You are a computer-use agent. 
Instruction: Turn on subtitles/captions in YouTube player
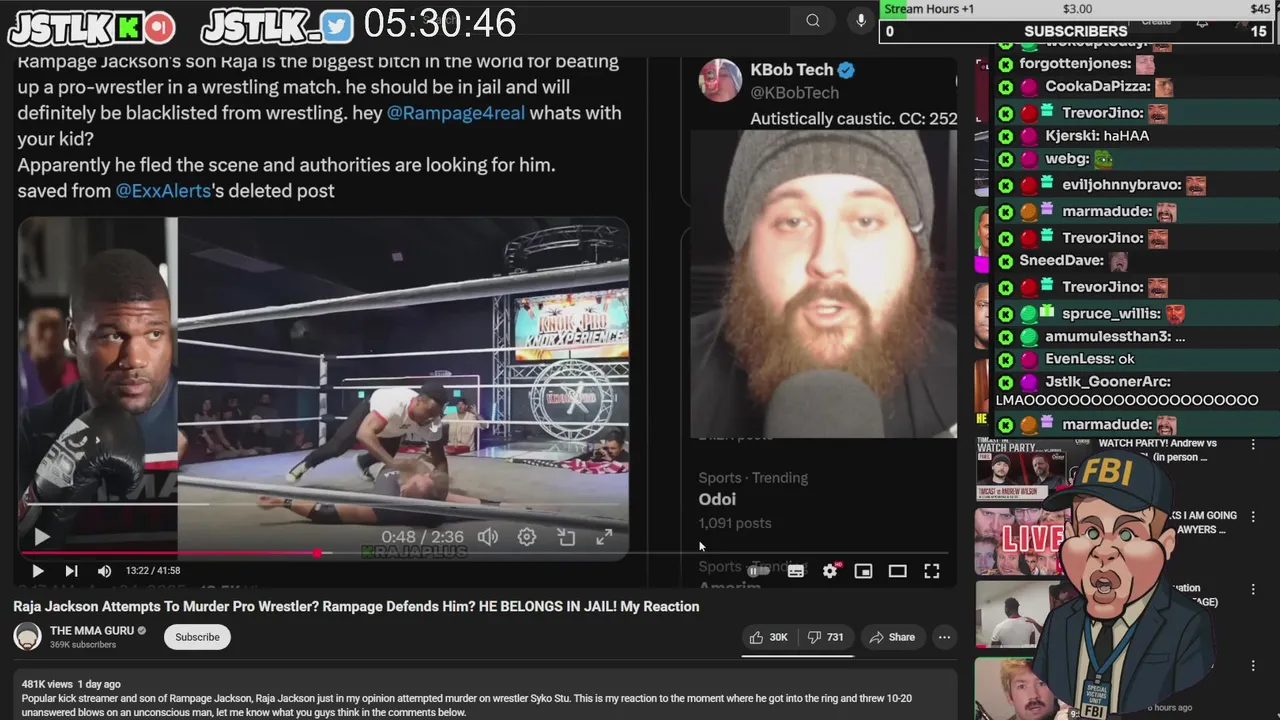(796, 571)
